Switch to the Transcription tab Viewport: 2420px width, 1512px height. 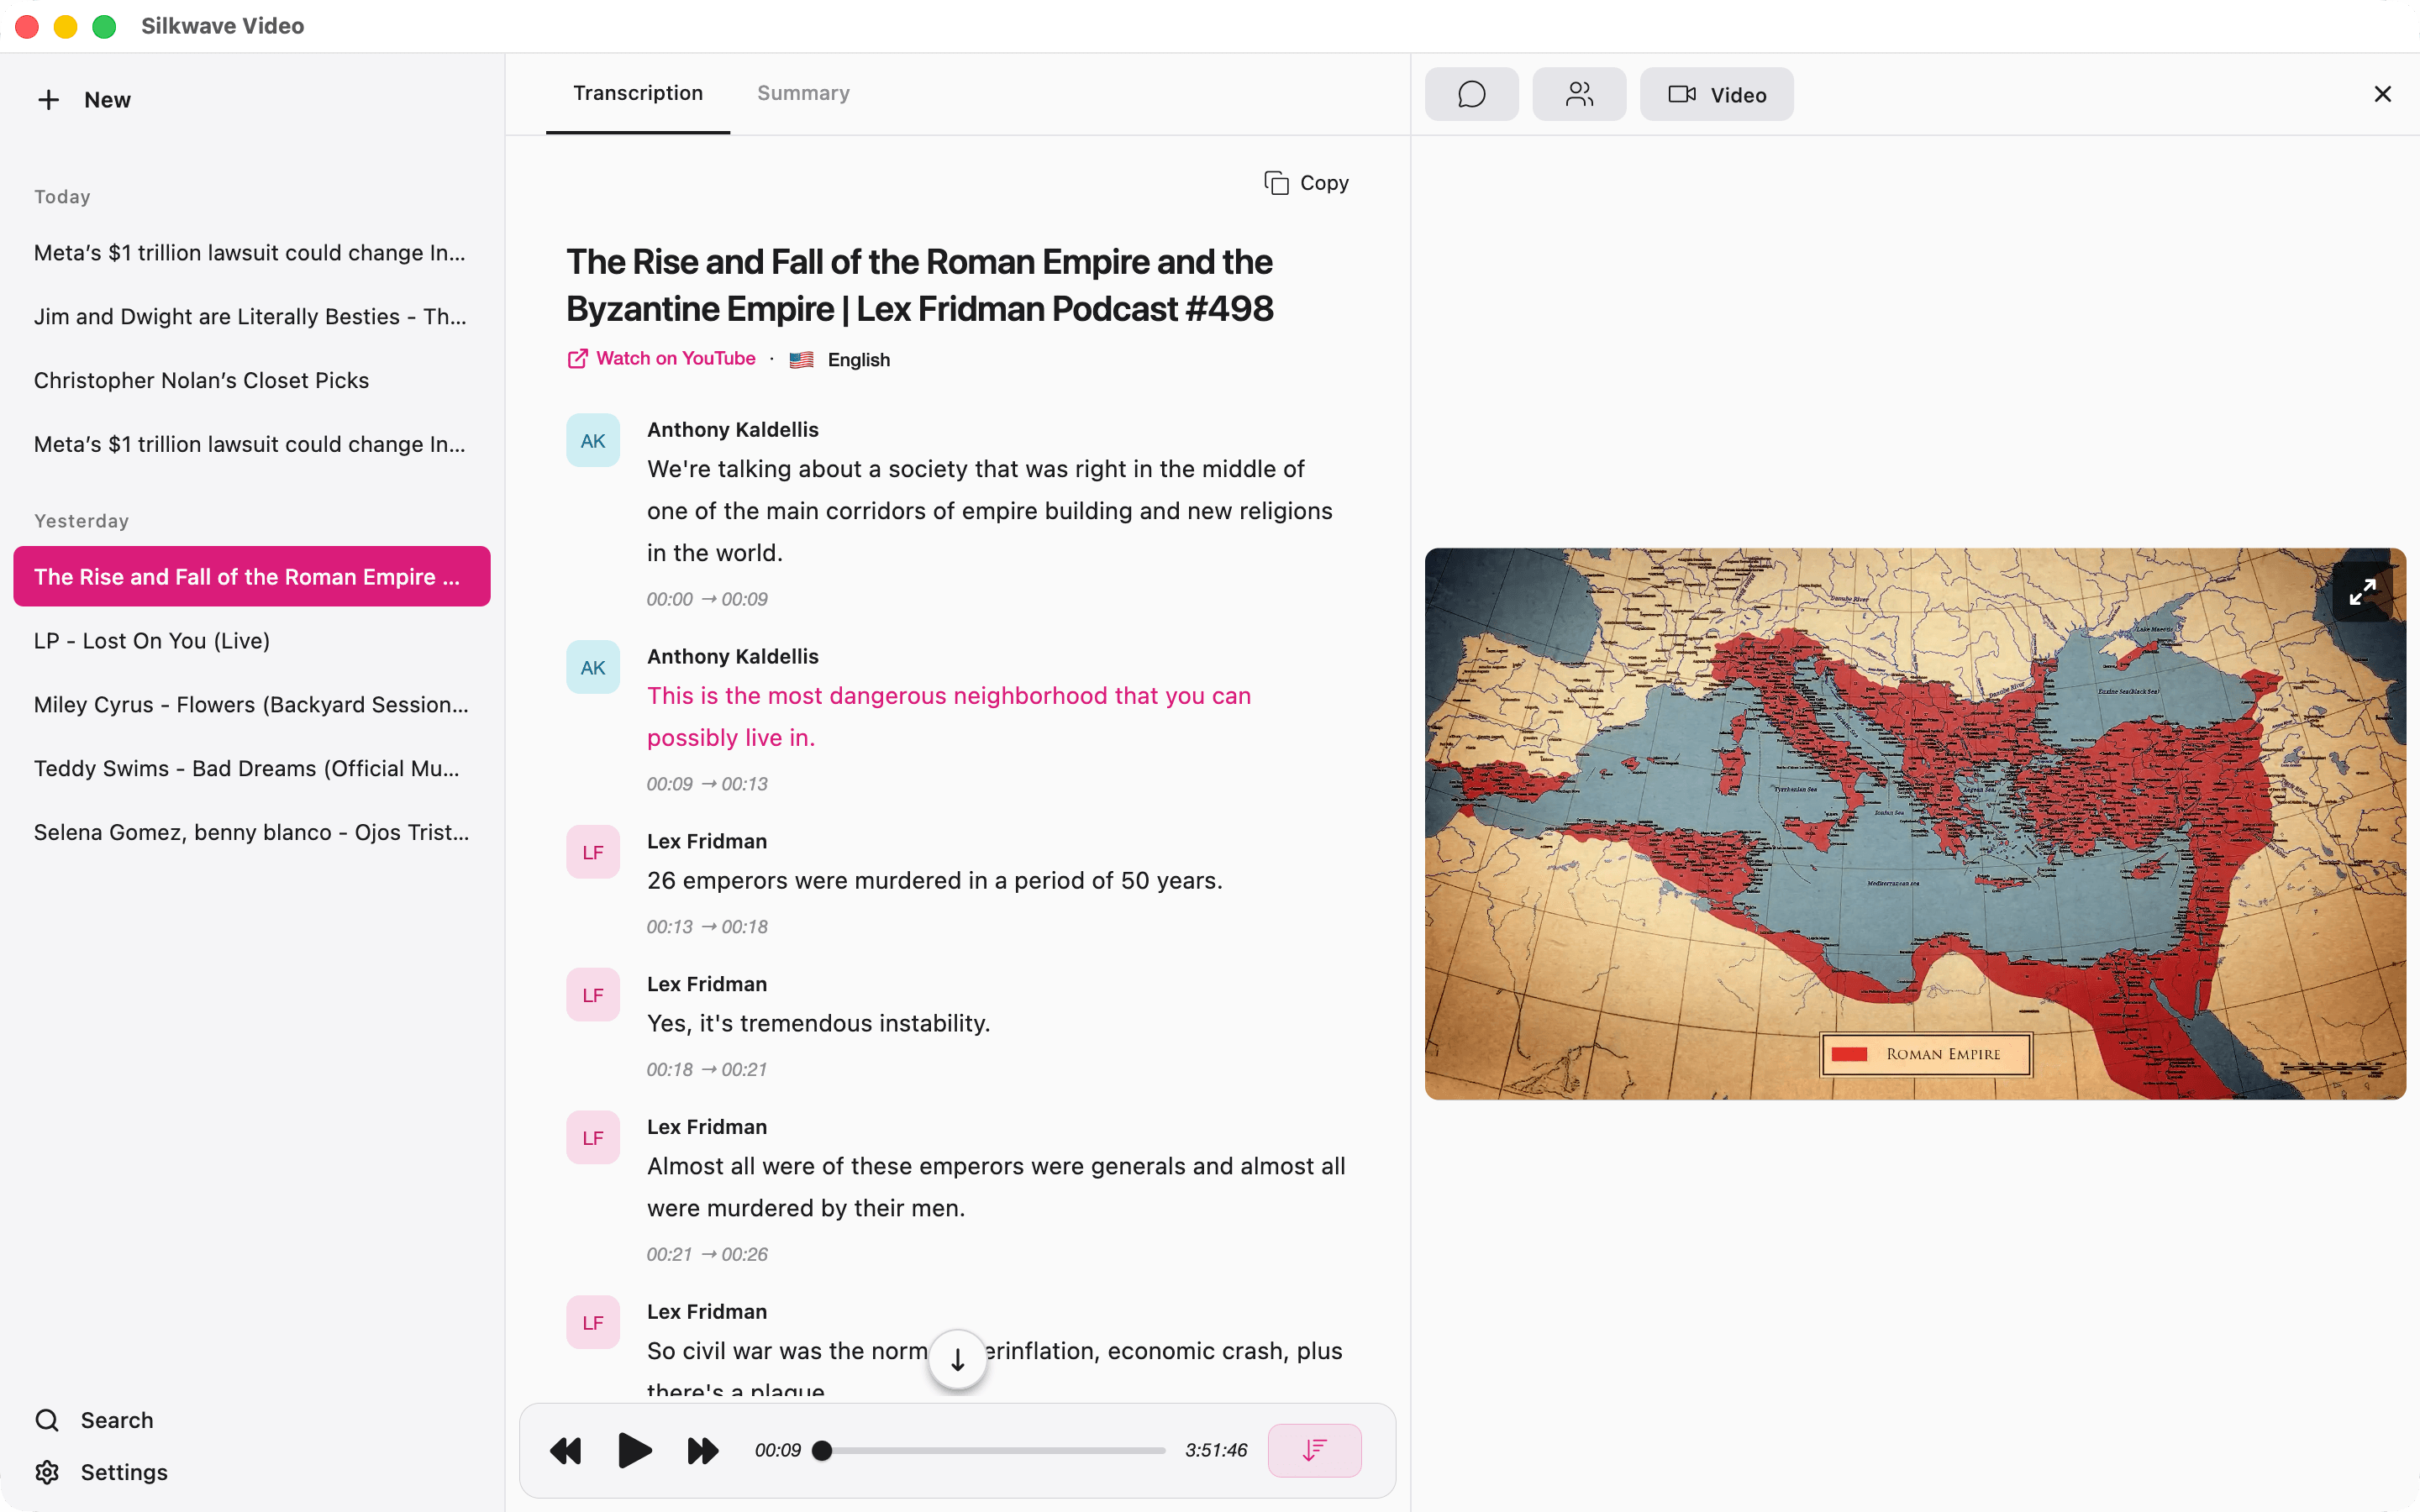638,93
